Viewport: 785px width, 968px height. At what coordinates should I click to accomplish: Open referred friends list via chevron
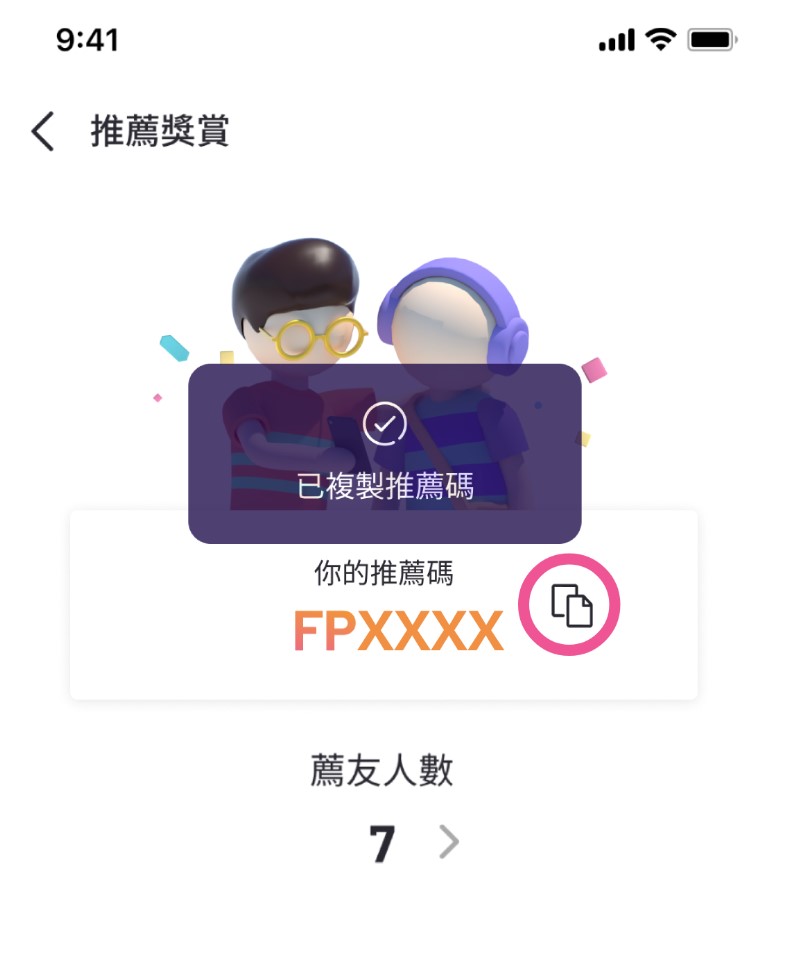point(449,841)
